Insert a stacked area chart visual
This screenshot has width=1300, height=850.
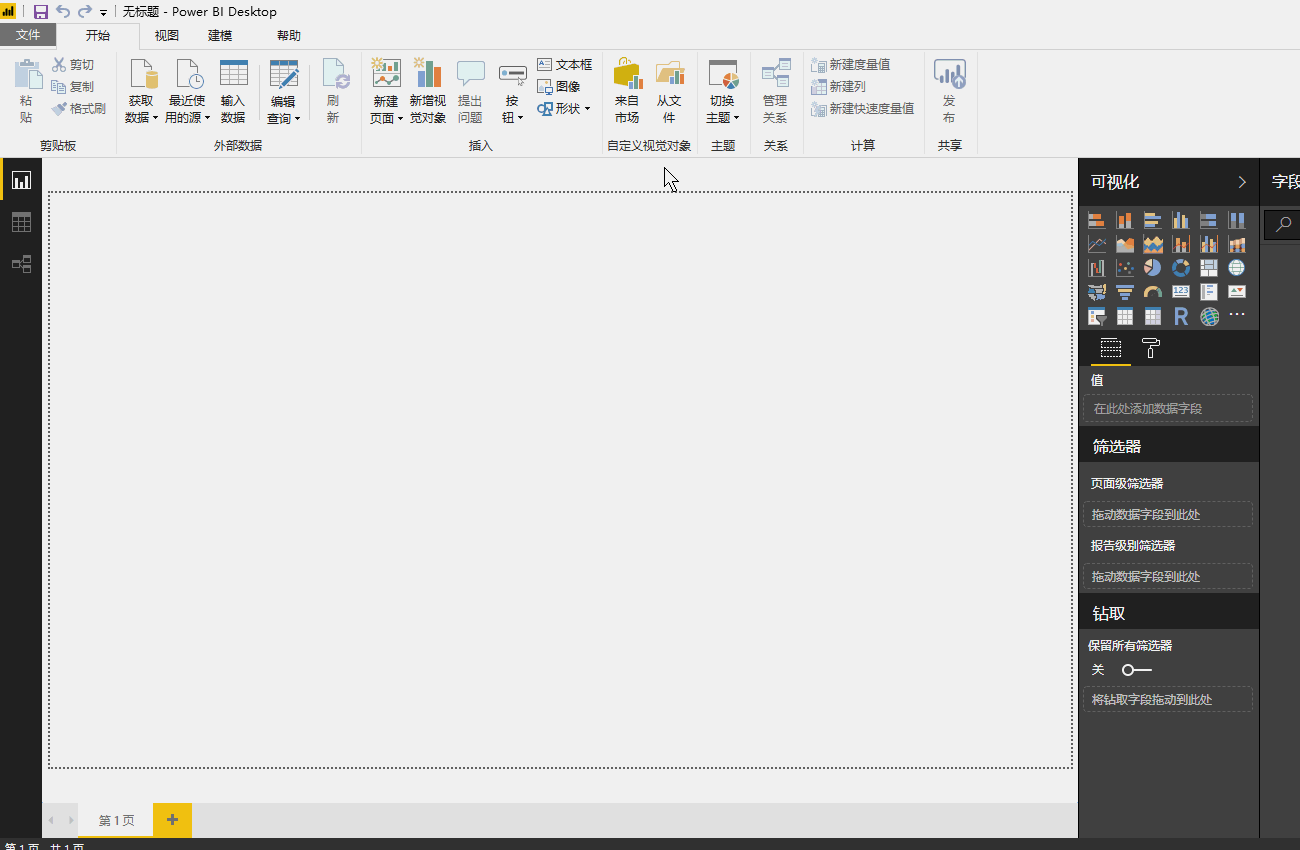click(1153, 244)
